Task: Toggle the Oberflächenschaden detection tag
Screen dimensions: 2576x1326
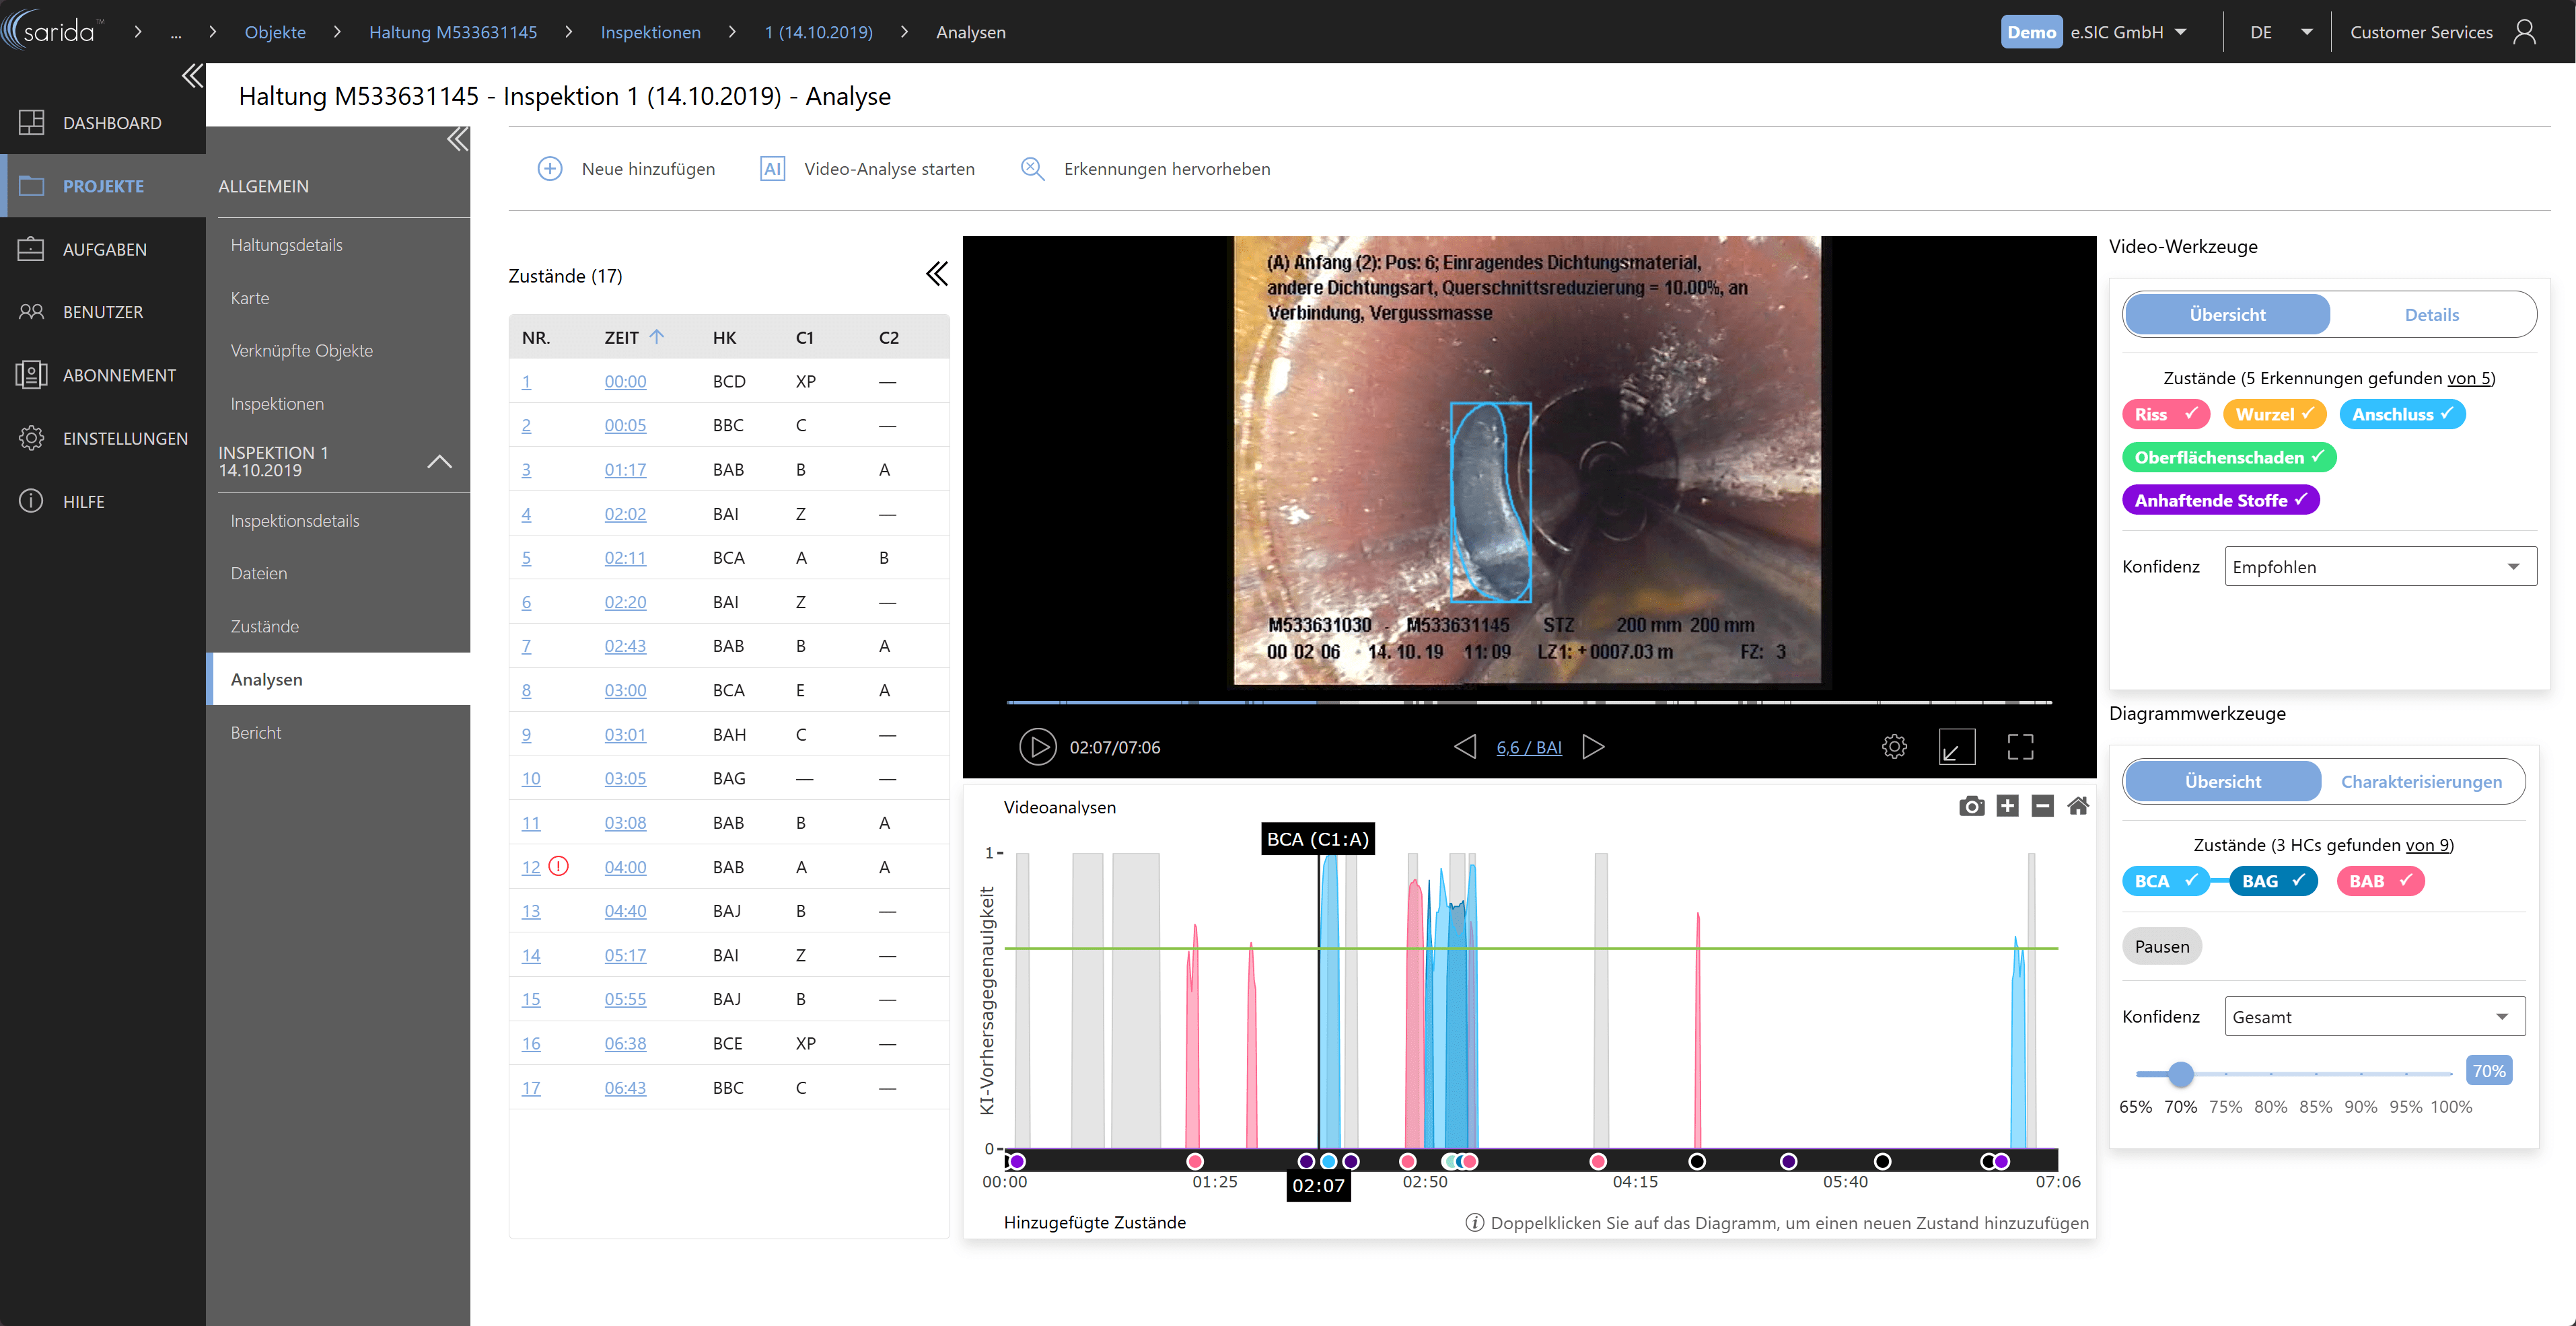Action: point(2229,457)
